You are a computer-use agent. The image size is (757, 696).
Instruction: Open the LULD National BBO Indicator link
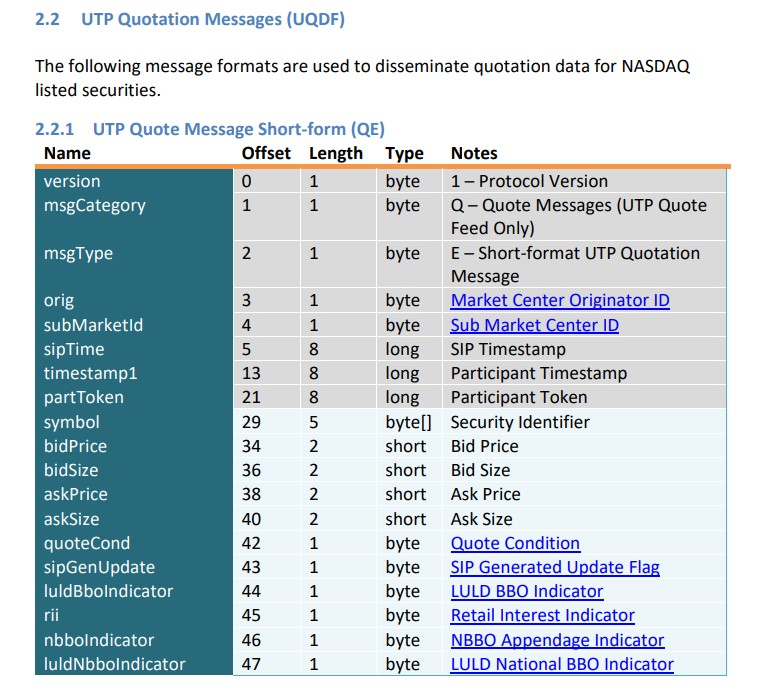coord(562,664)
